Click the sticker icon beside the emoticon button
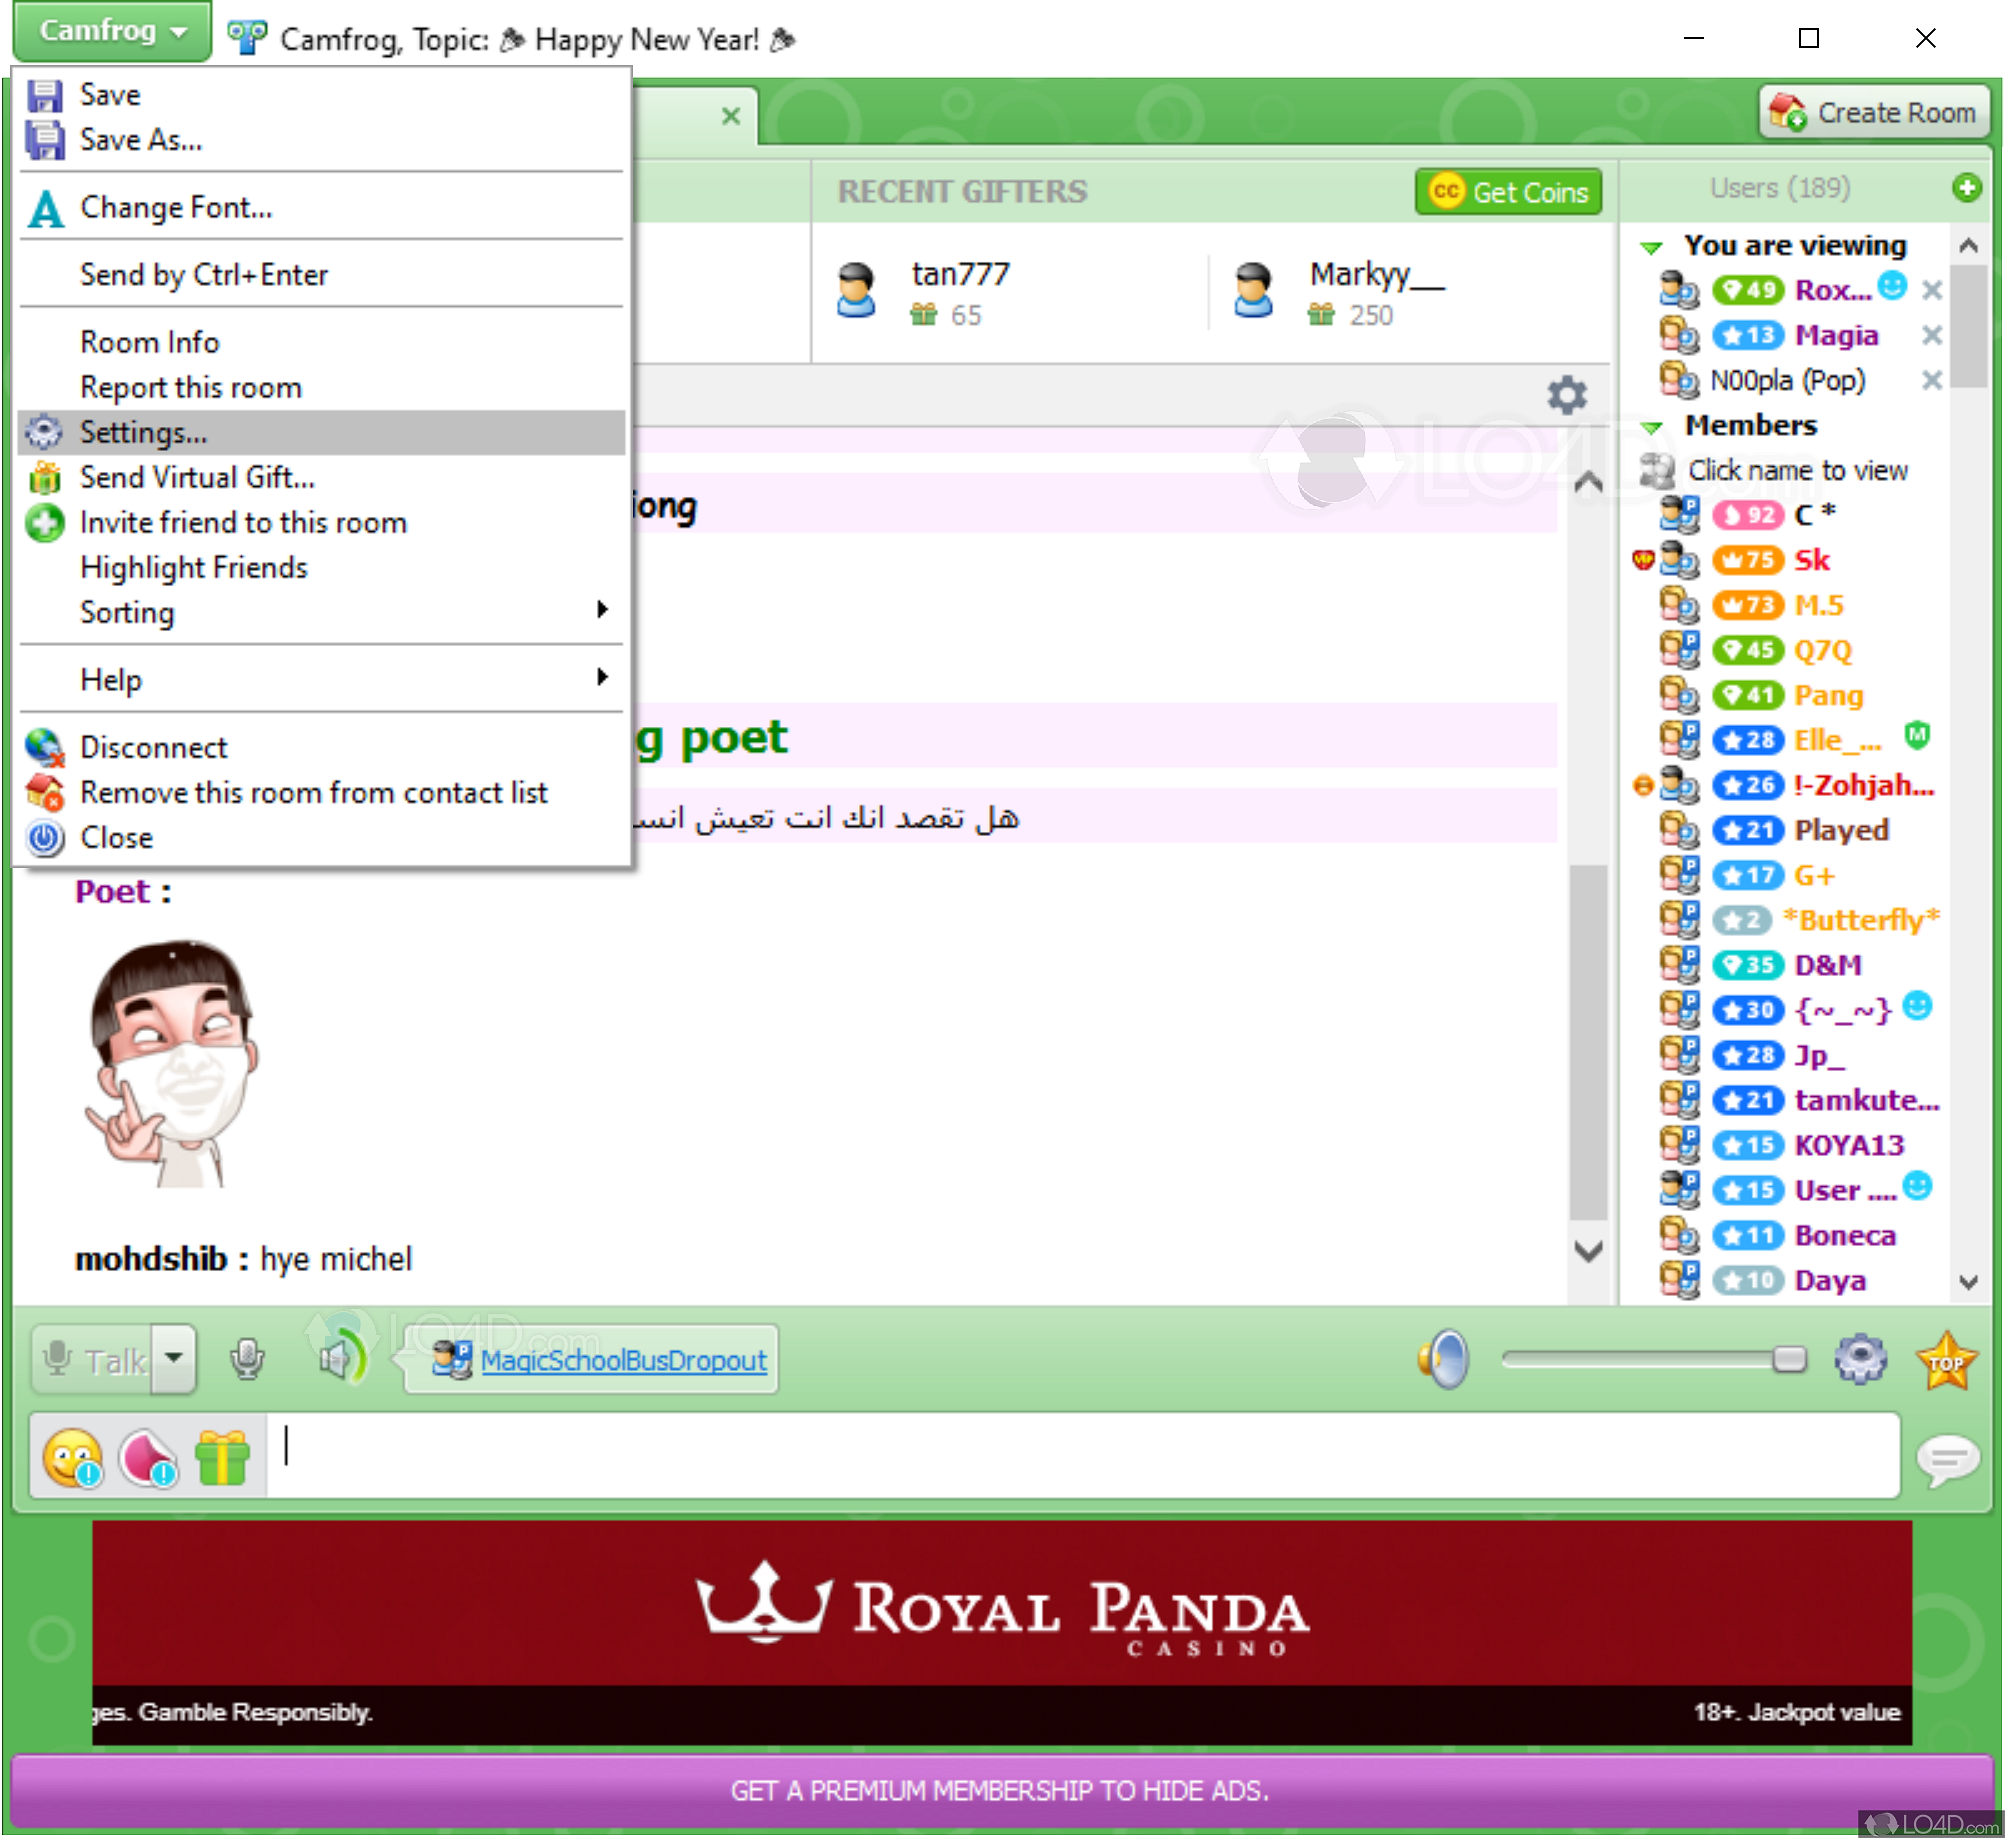Viewport: 2005px width, 1838px height. coord(146,1456)
